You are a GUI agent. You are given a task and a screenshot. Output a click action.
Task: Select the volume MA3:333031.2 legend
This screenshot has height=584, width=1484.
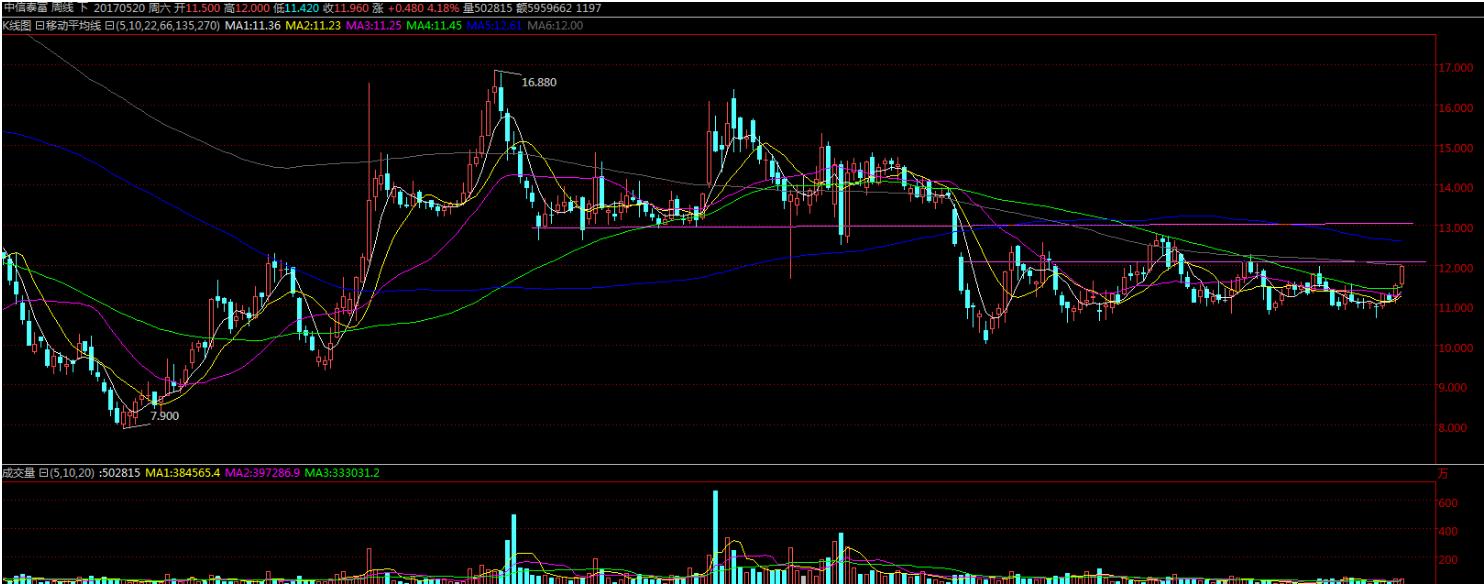point(342,472)
